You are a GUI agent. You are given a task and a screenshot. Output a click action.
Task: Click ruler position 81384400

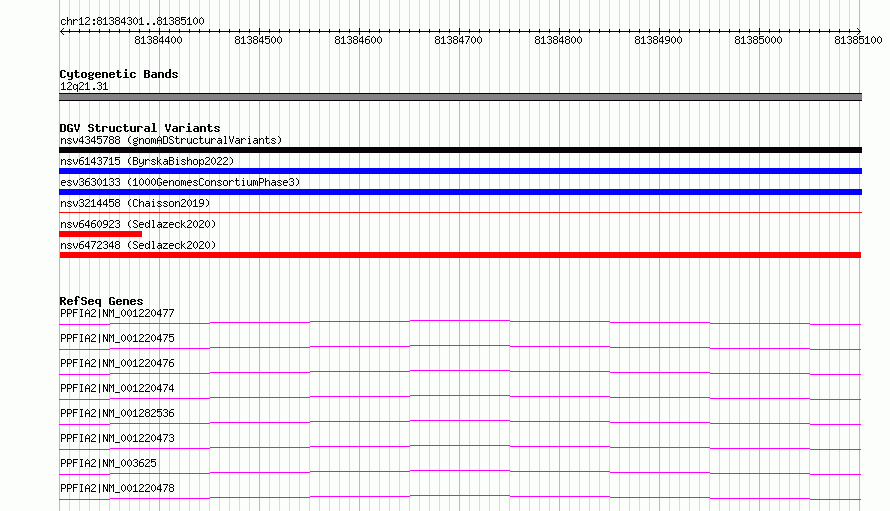(158, 40)
